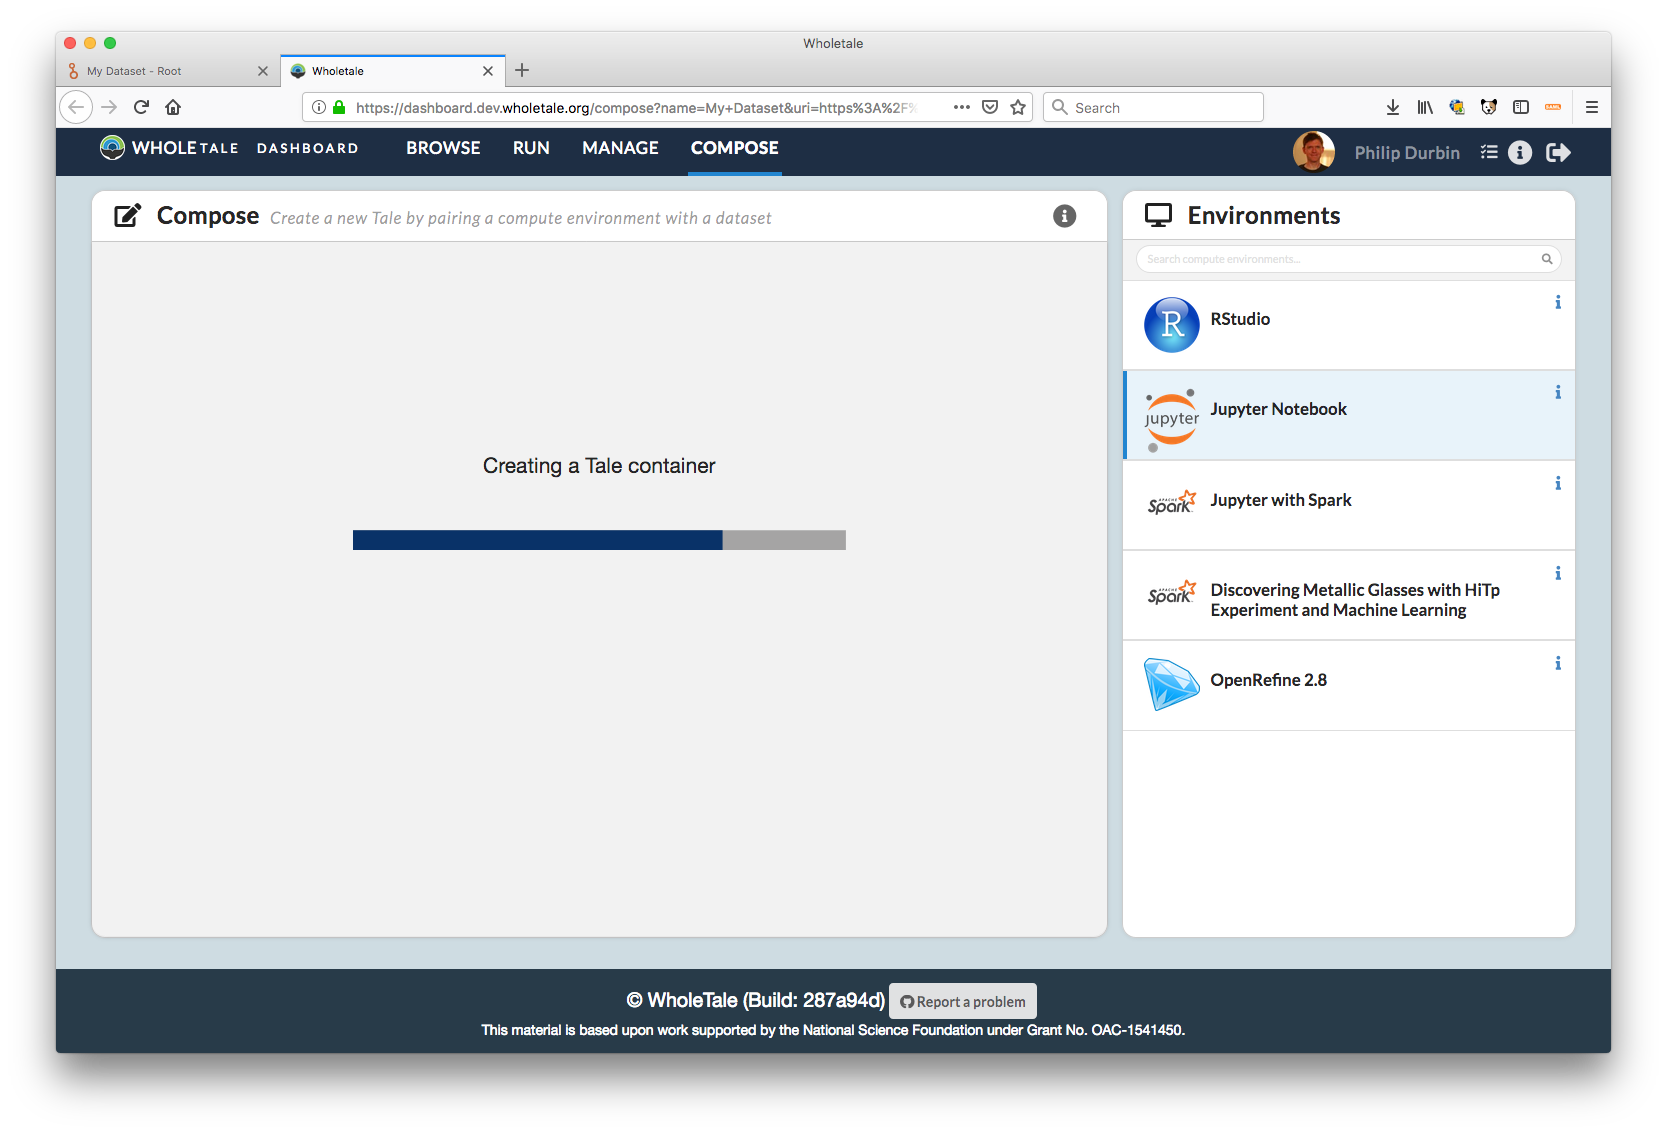Choose the OpenRefine 2.8 environment
Screen dimensions: 1667x1133
pos(1348,685)
